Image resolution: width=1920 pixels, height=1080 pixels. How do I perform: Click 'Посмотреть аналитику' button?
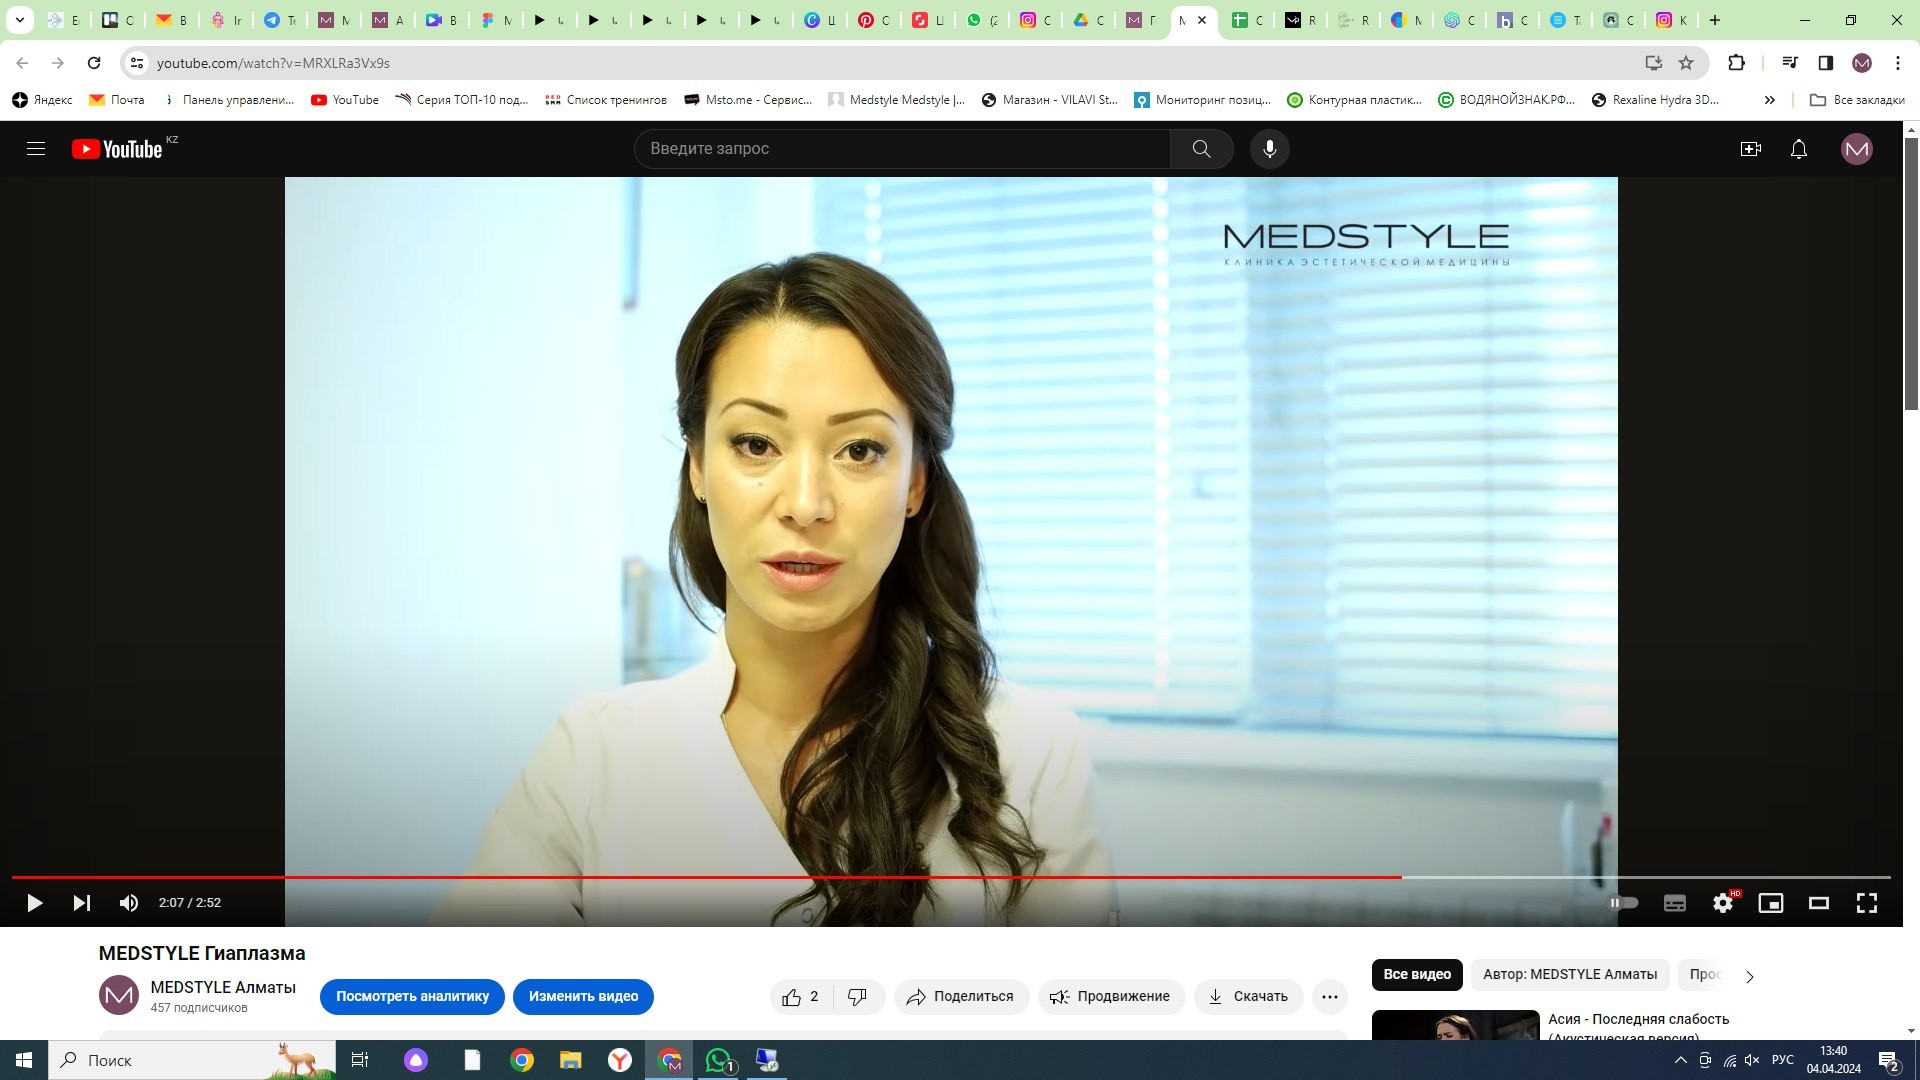pos(412,997)
